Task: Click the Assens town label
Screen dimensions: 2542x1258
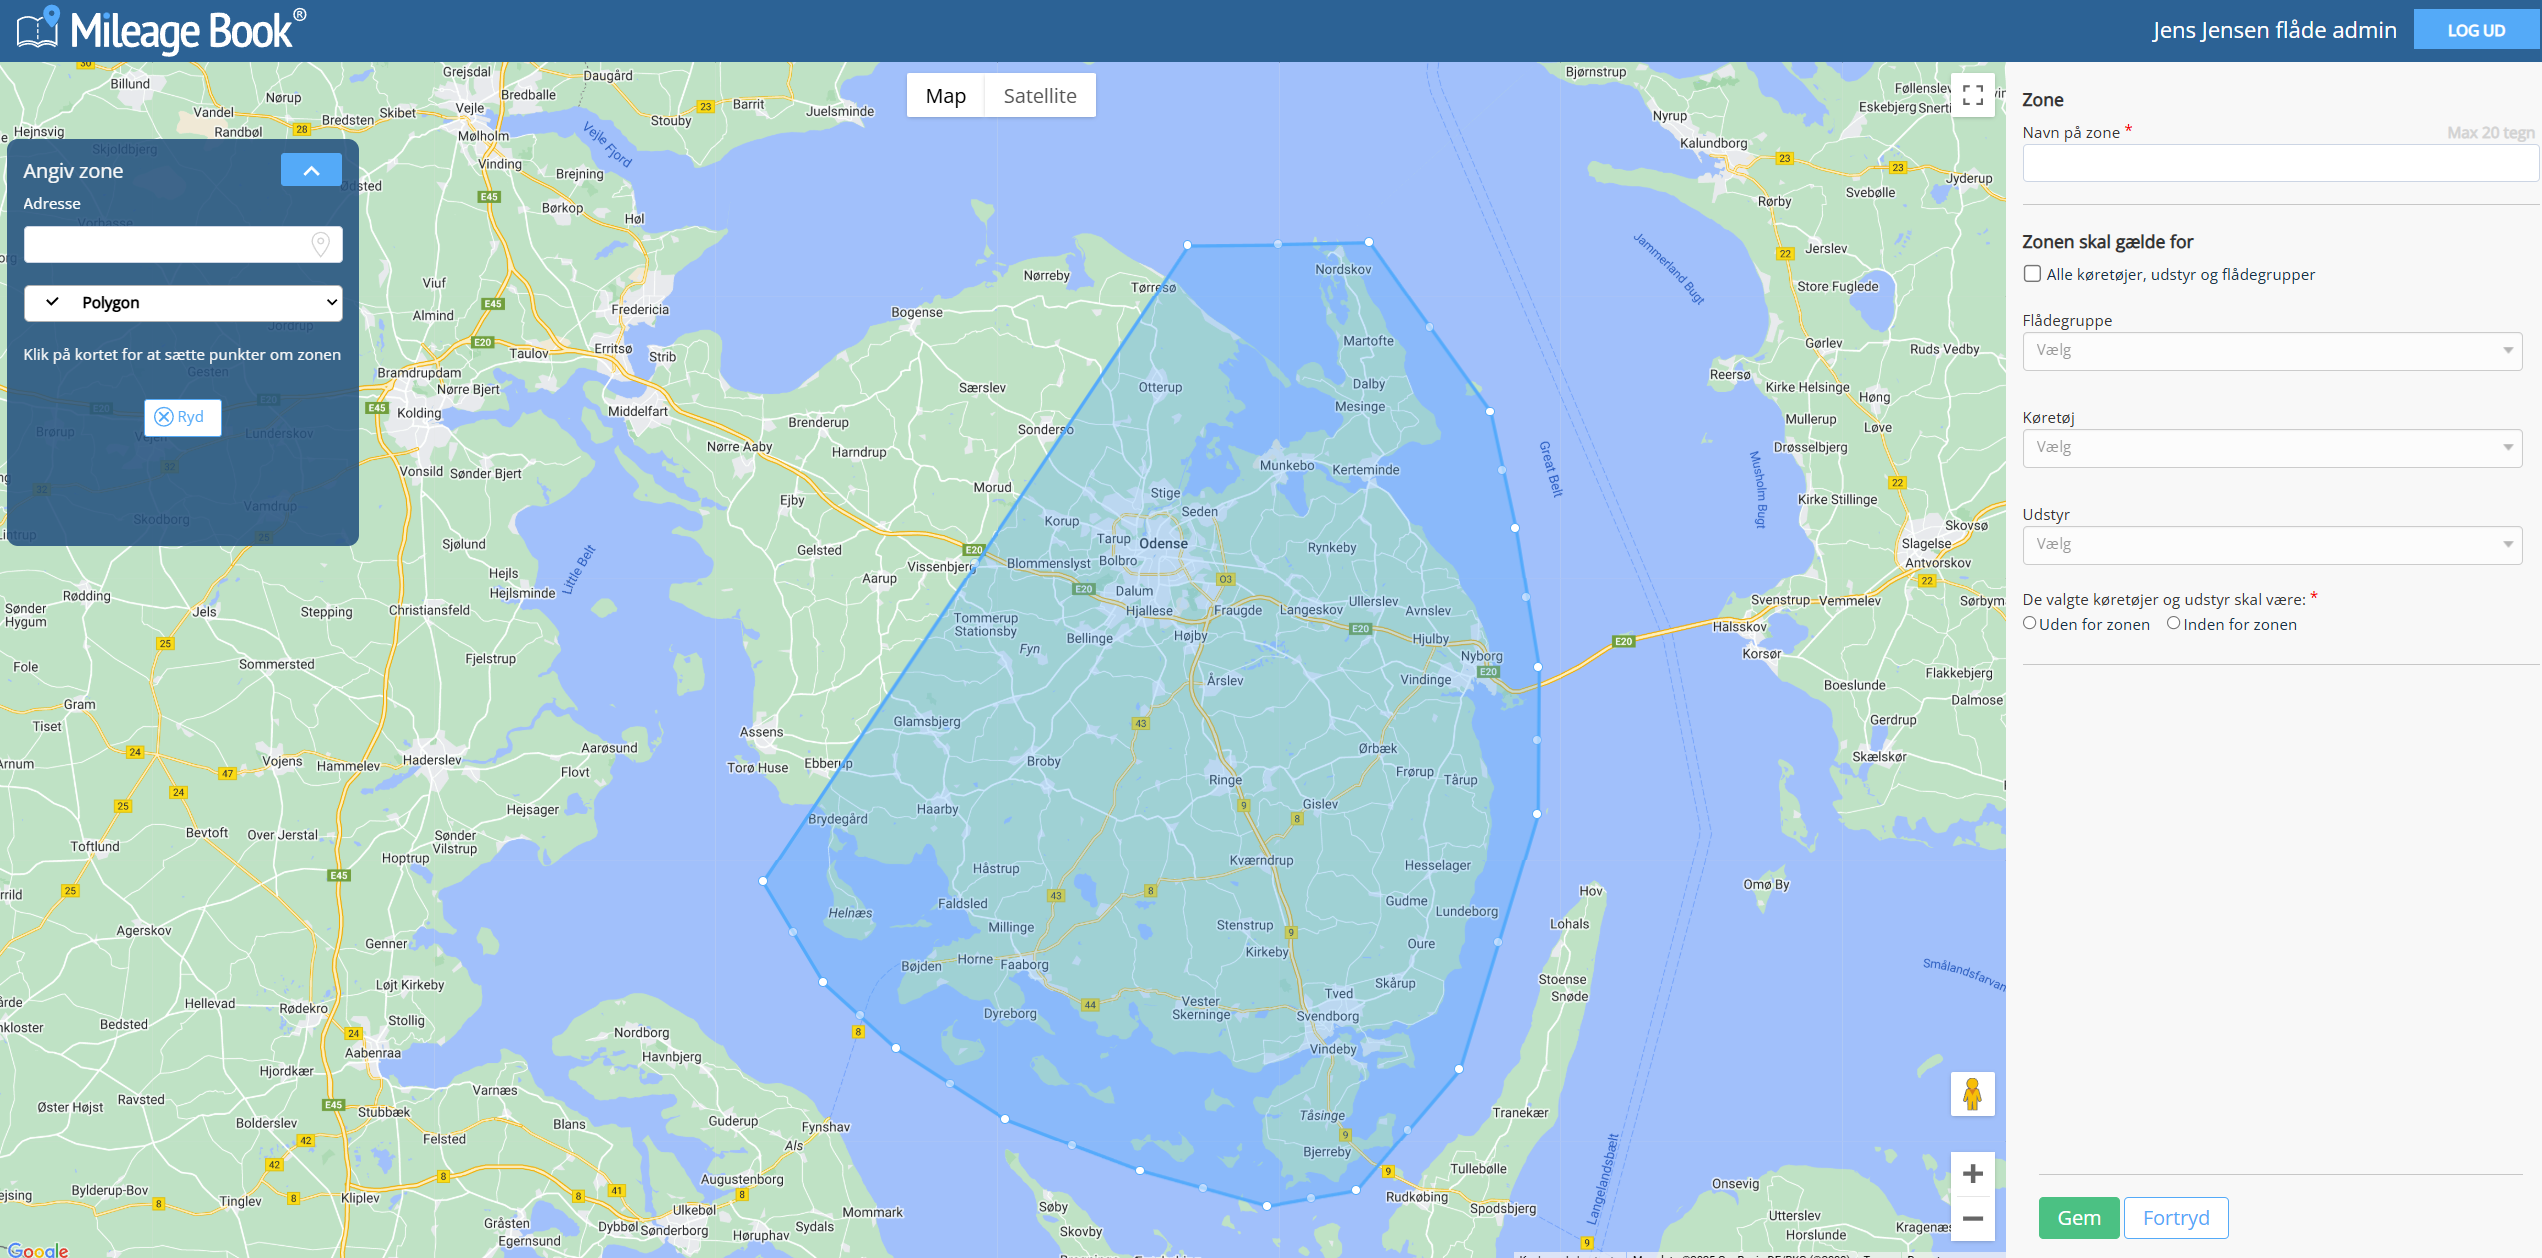Action: point(761,732)
